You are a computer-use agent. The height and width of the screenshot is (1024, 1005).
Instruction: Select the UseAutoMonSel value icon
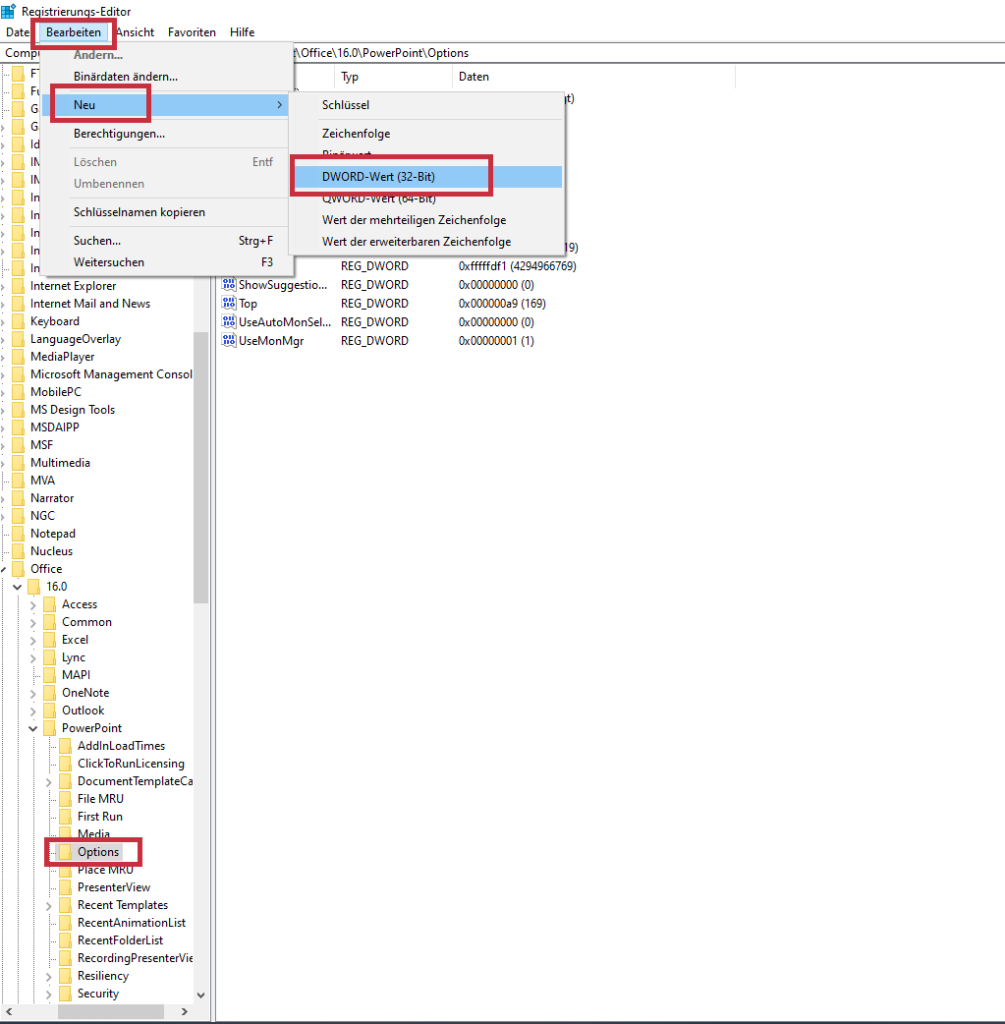(228, 322)
